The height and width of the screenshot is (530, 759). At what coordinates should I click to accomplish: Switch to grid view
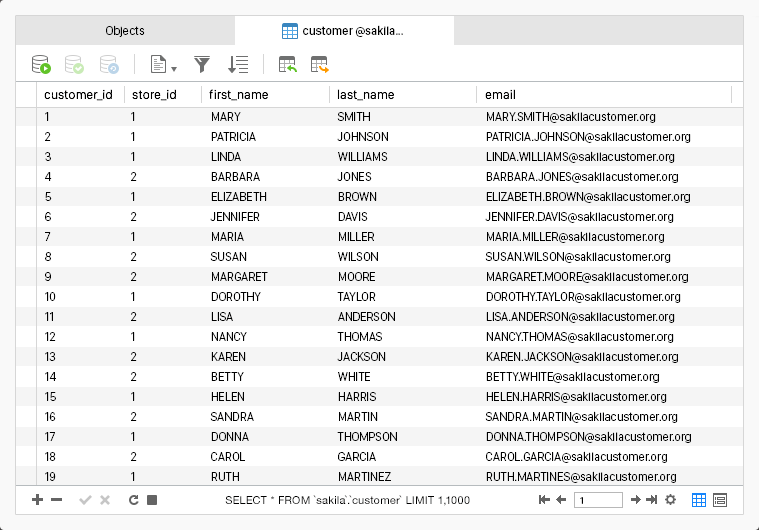click(x=699, y=499)
